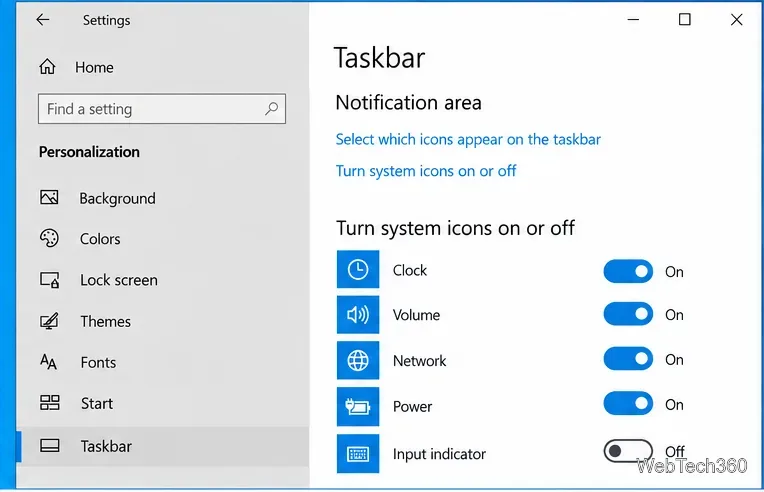Viewport: 764px width, 492px height.
Task: Click the back arrow in Settings
Action: tap(43, 19)
